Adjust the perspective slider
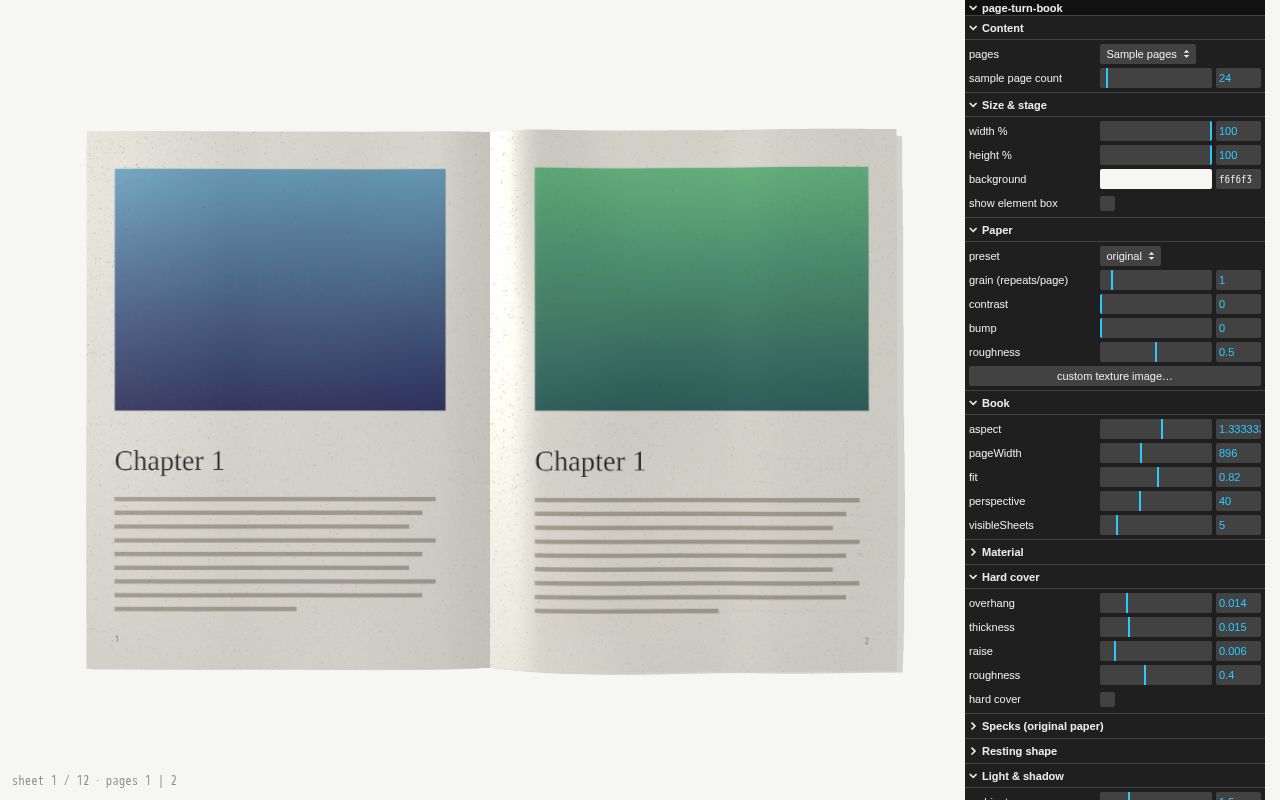This screenshot has width=1280, height=800. pos(1156,501)
